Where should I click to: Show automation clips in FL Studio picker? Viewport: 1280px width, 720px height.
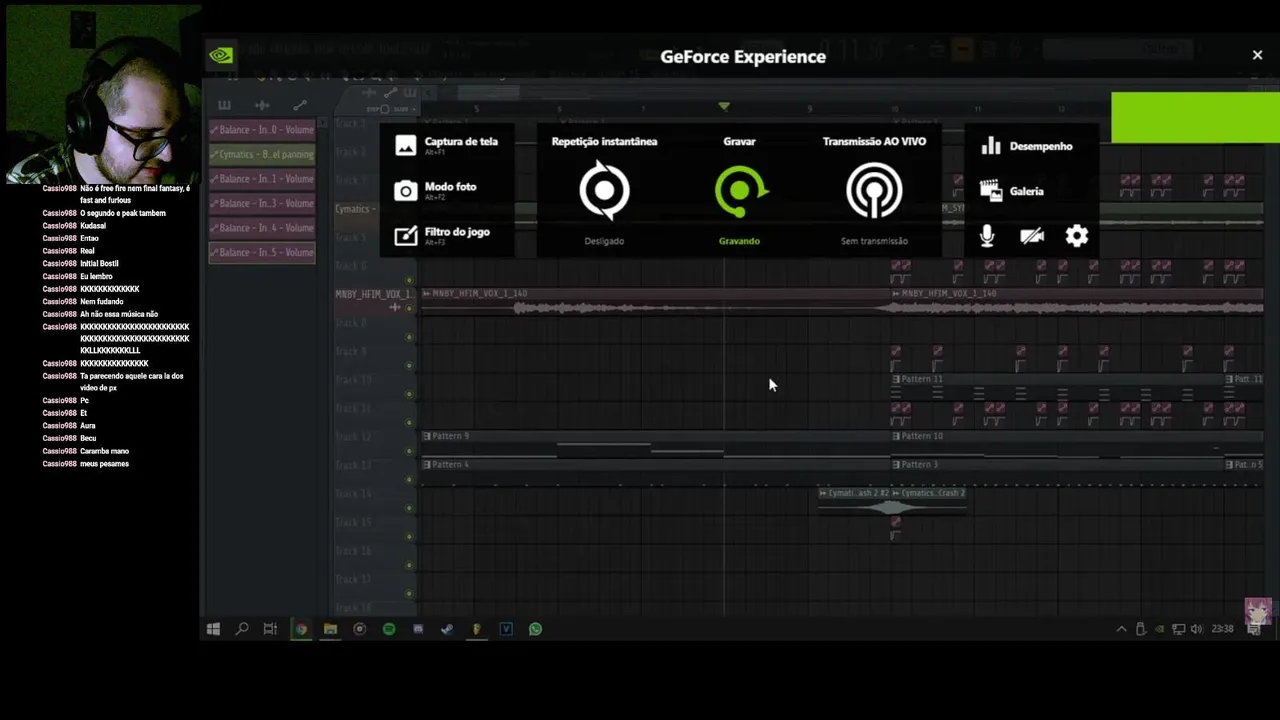click(x=299, y=105)
